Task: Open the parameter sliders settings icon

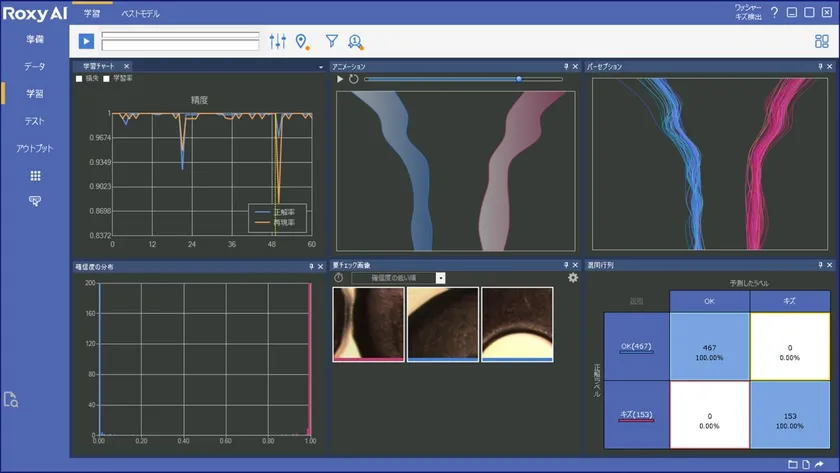Action: point(278,41)
